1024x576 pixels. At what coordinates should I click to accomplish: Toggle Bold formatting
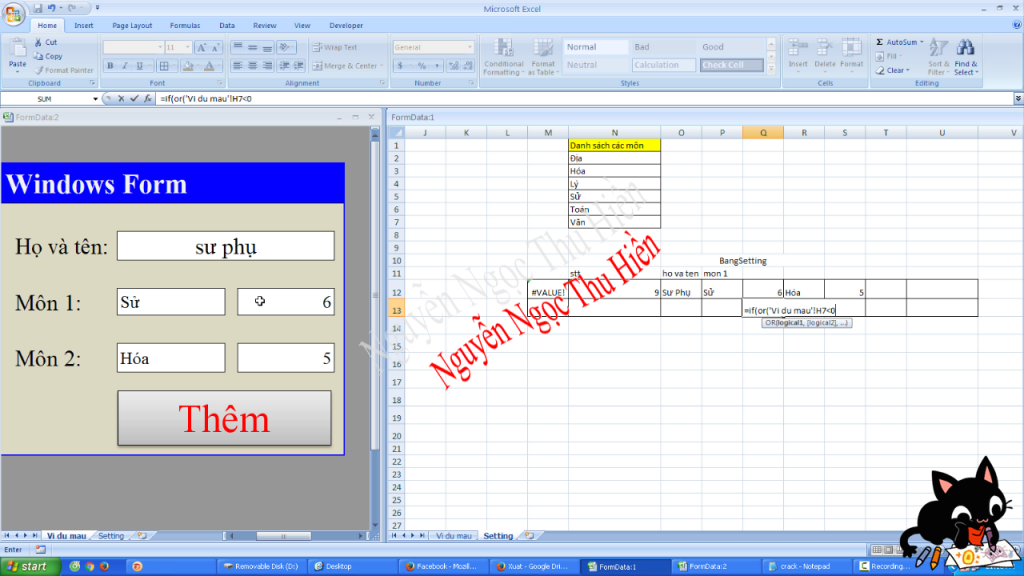[x=110, y=66]
